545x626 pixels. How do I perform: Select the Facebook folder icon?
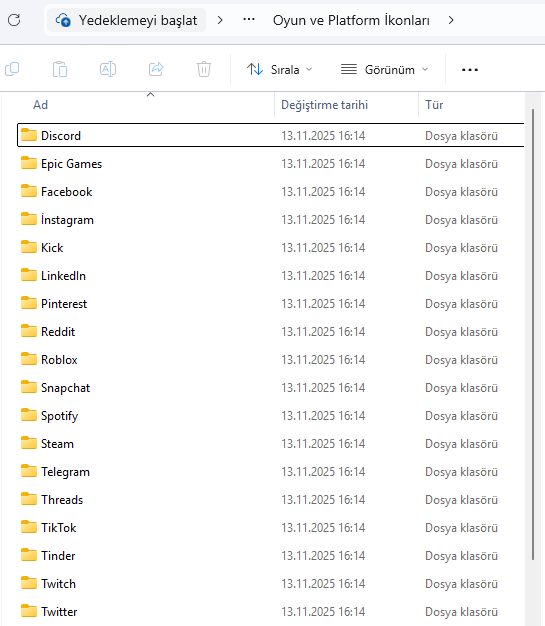[x=29, y=191]
